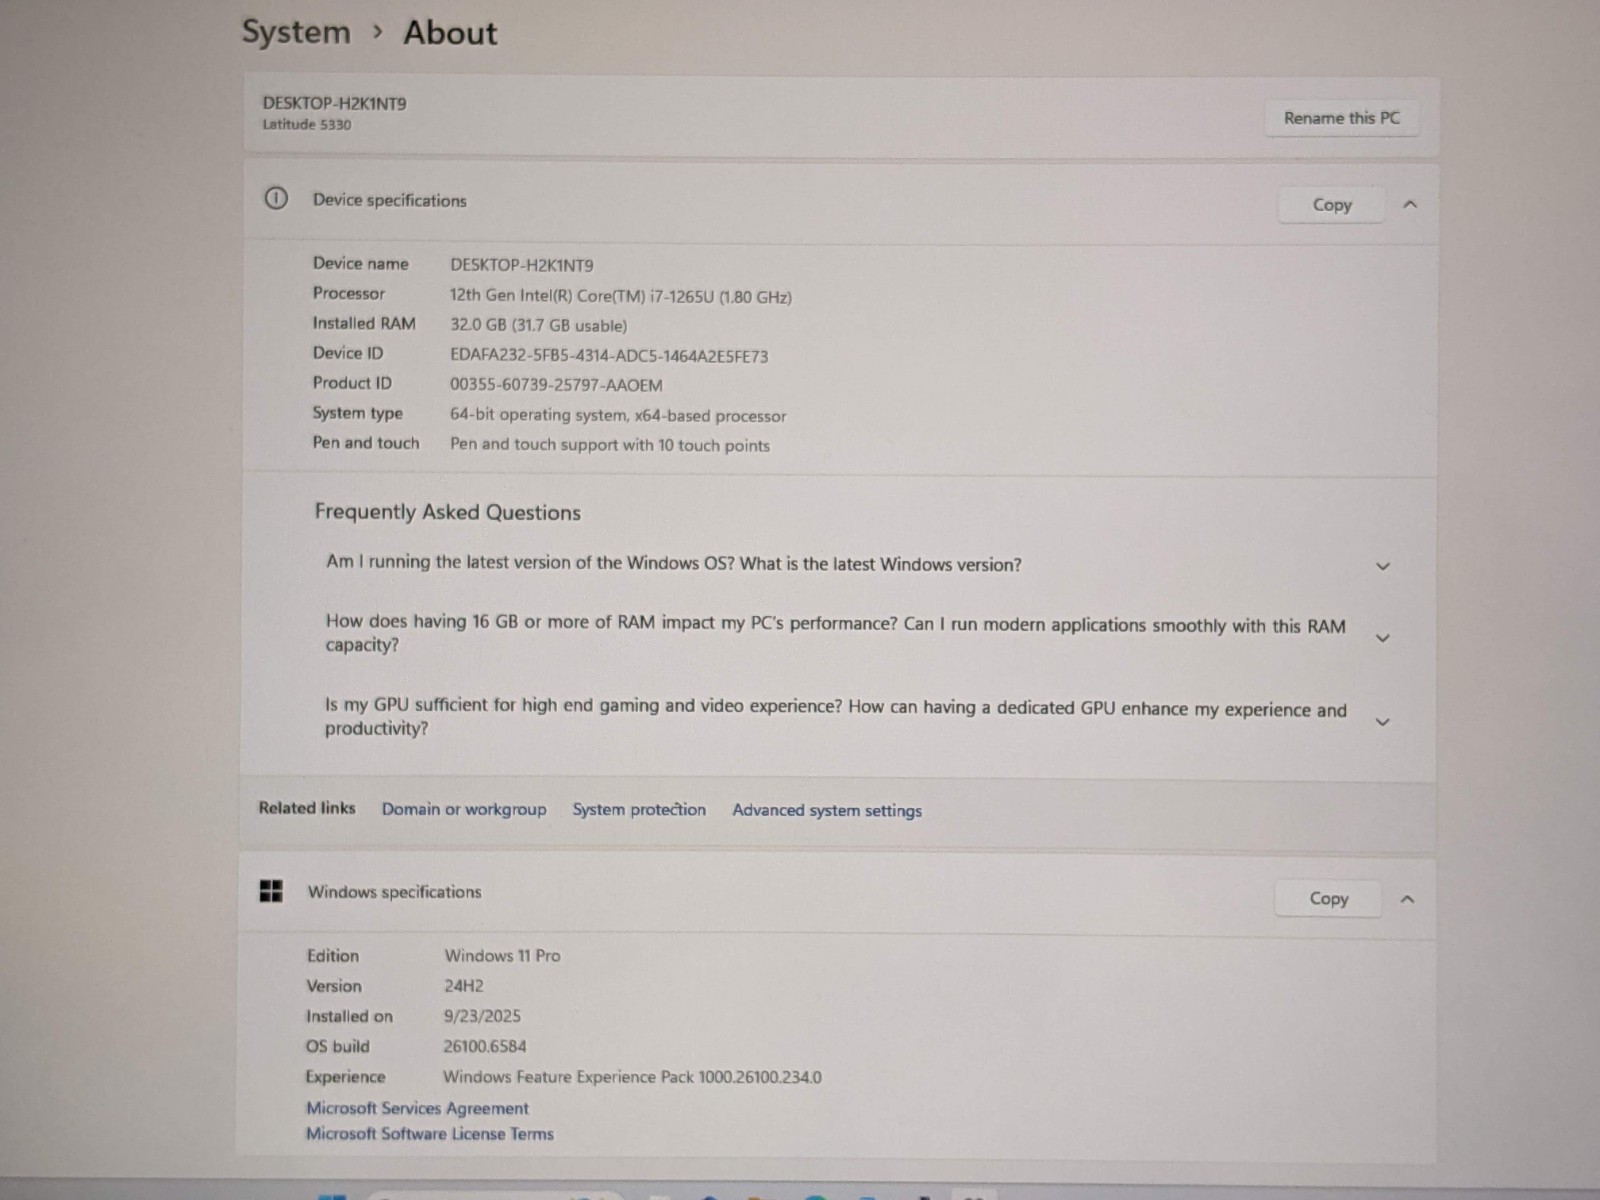1600x1200 pixels.
Task: Click the Installed RAM value 32.0 GB
Action: point(539,326)
